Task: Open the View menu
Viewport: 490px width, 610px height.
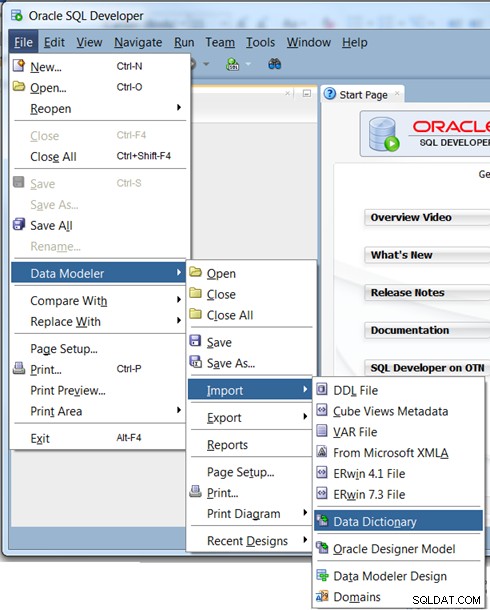Action: (89, 42)
